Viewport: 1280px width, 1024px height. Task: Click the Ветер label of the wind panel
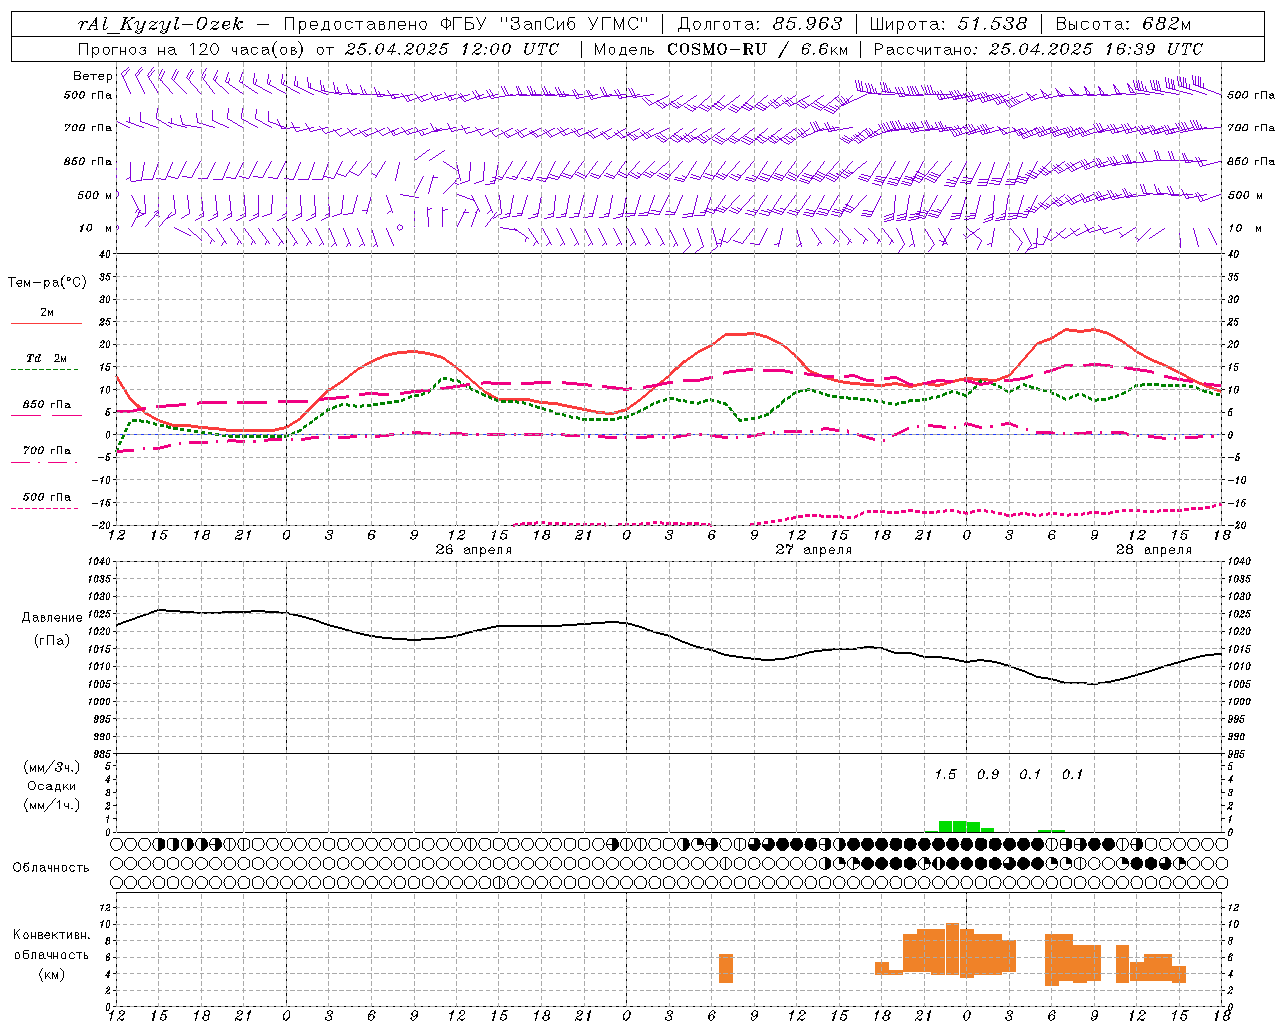pos(93,76)
